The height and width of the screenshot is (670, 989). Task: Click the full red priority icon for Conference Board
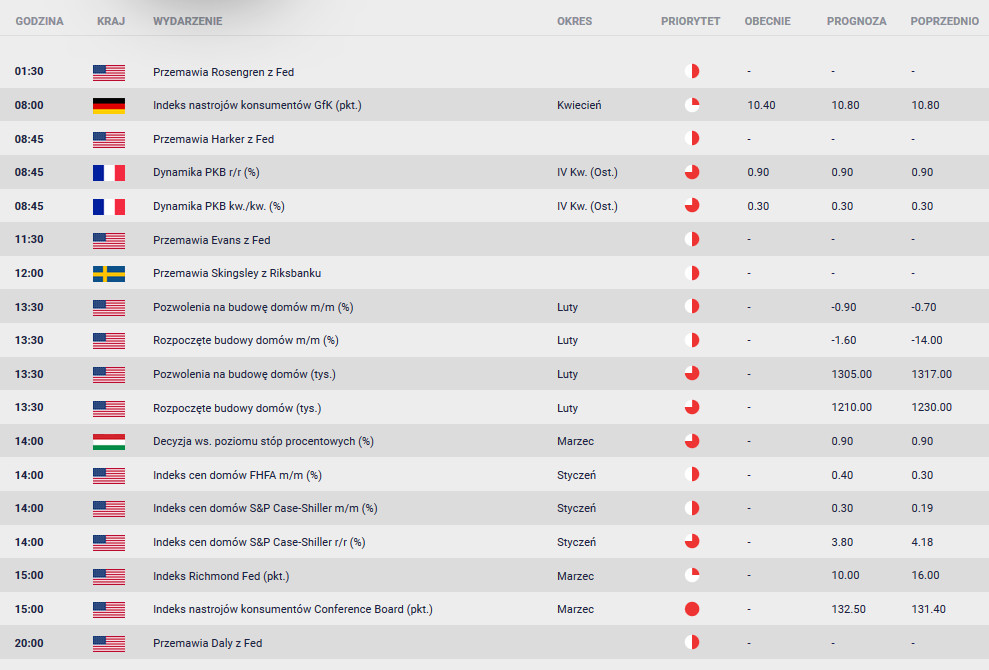(692, 609)
